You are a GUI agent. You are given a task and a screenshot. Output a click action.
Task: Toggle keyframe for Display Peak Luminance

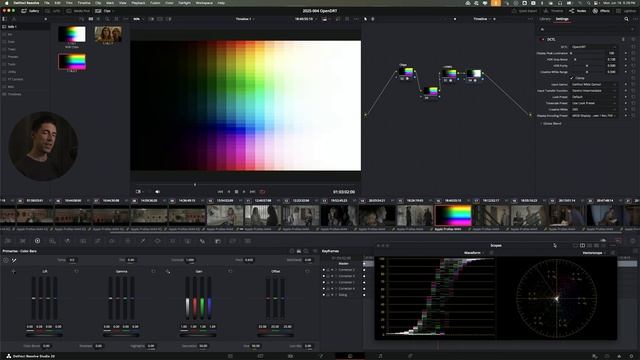(626, 53)
